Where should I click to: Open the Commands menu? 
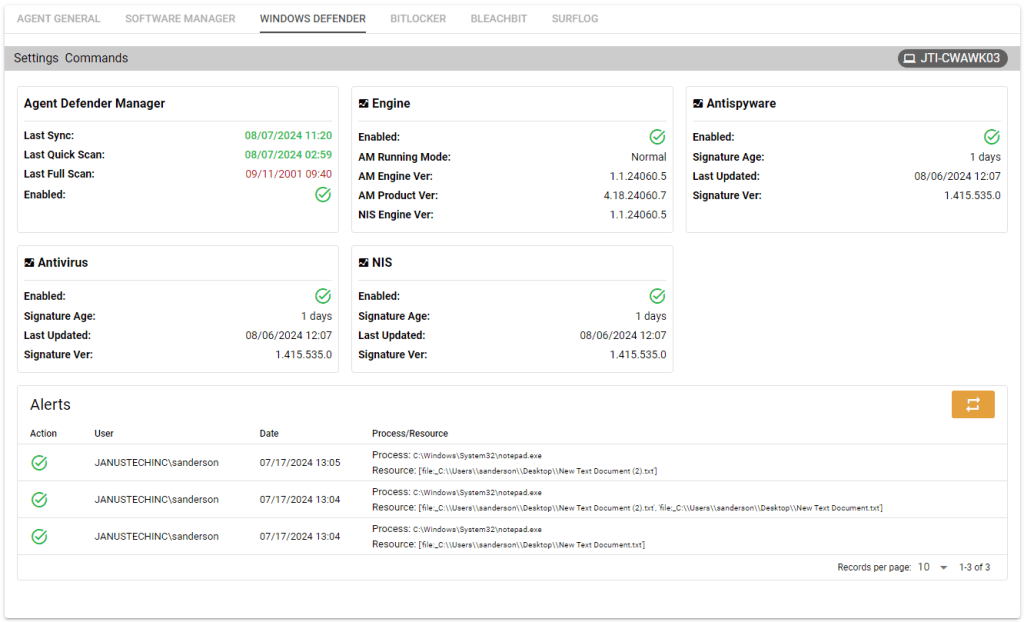97,58
